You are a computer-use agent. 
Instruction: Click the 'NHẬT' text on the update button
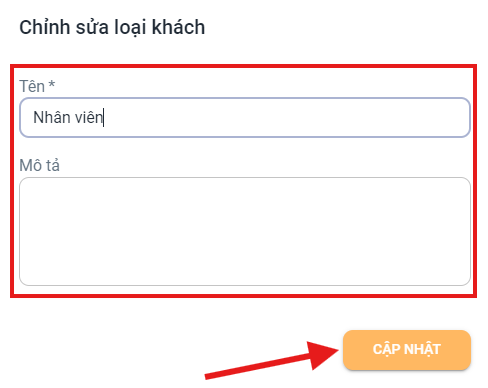[x=422, y=349]
